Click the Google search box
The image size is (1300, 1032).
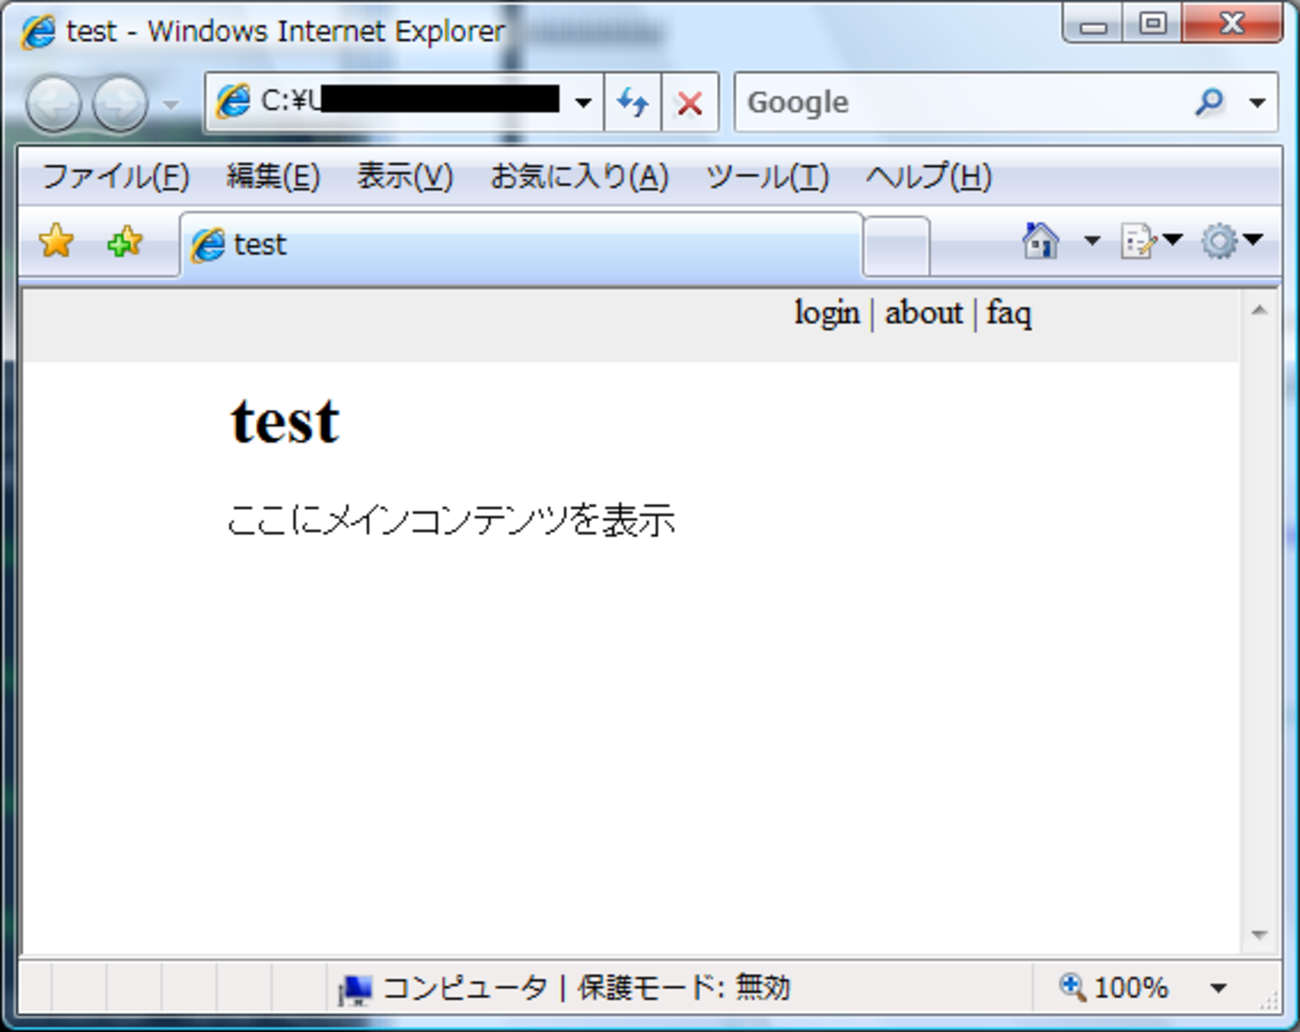[x=963, y=102]
